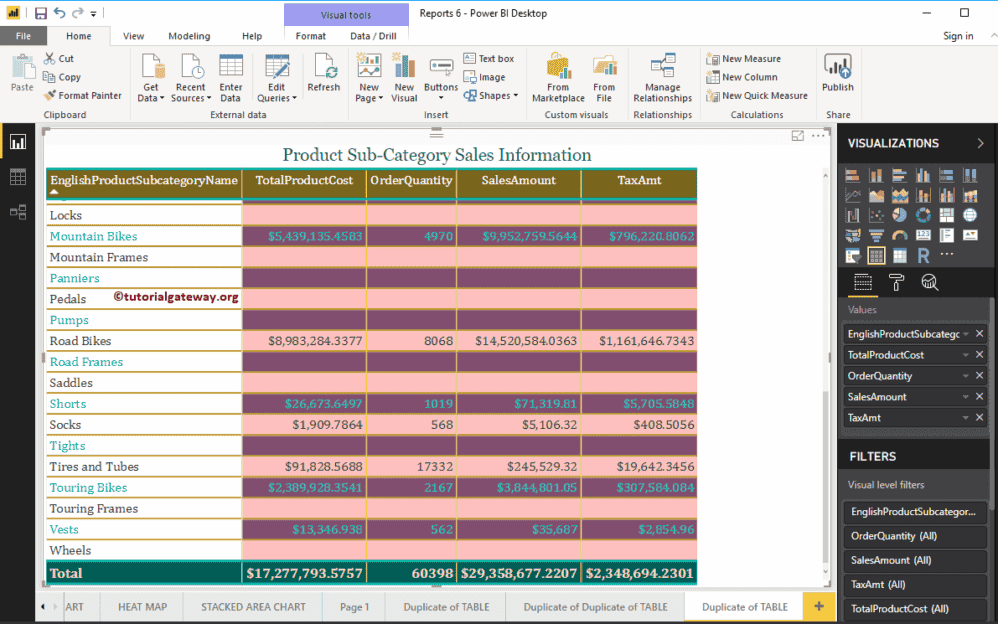This screenshot has width=998, height=624.
Task: Select the funnel chart visual
Action: 877,236
